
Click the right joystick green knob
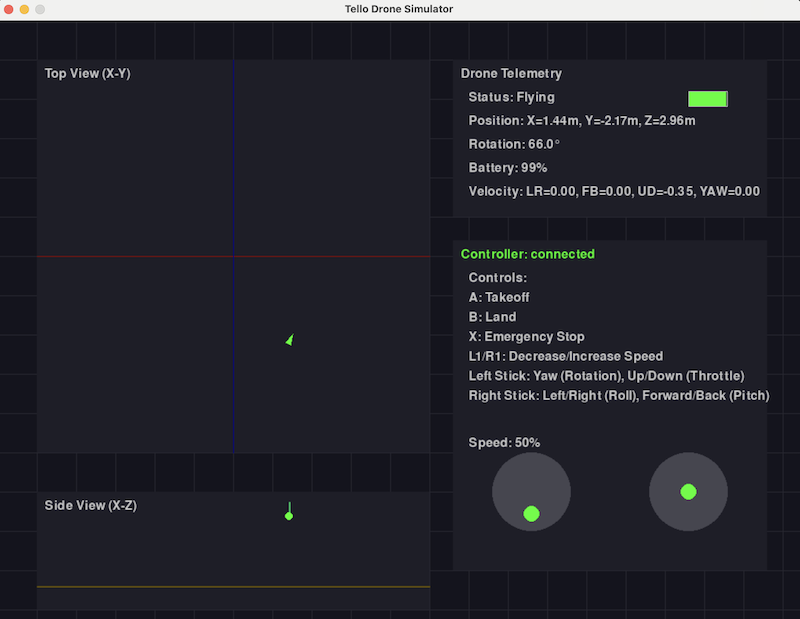coord(688,492)
